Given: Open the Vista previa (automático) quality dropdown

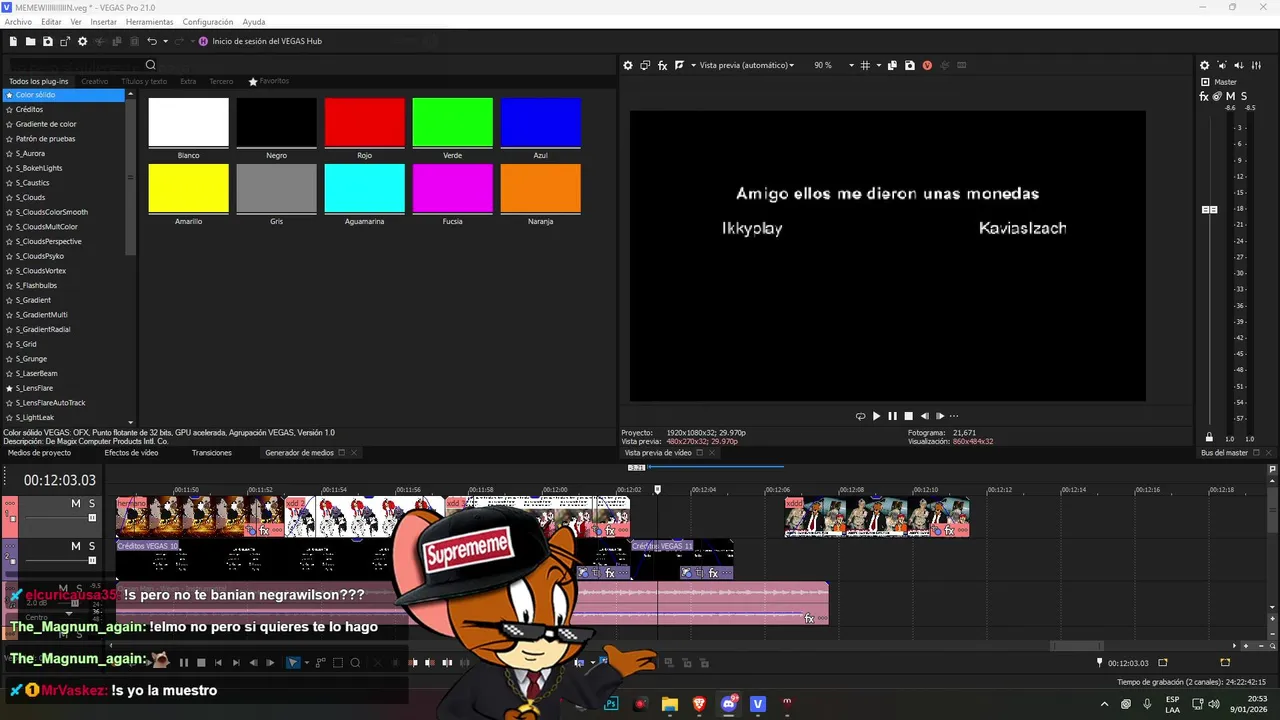Looking at the screenshot, I should [x=747, y=65].
